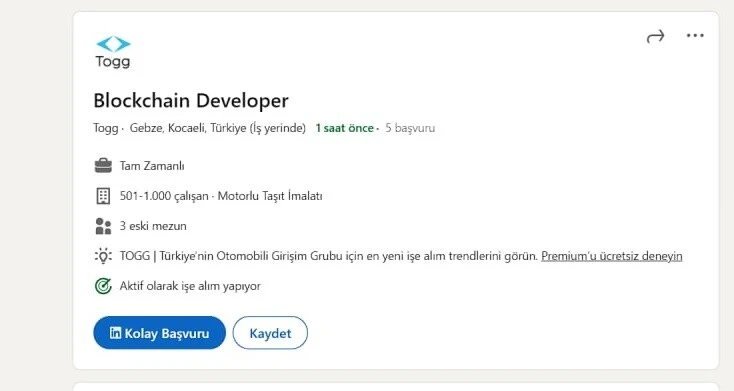Click the lightbulb insights icon

click(103, 256)
